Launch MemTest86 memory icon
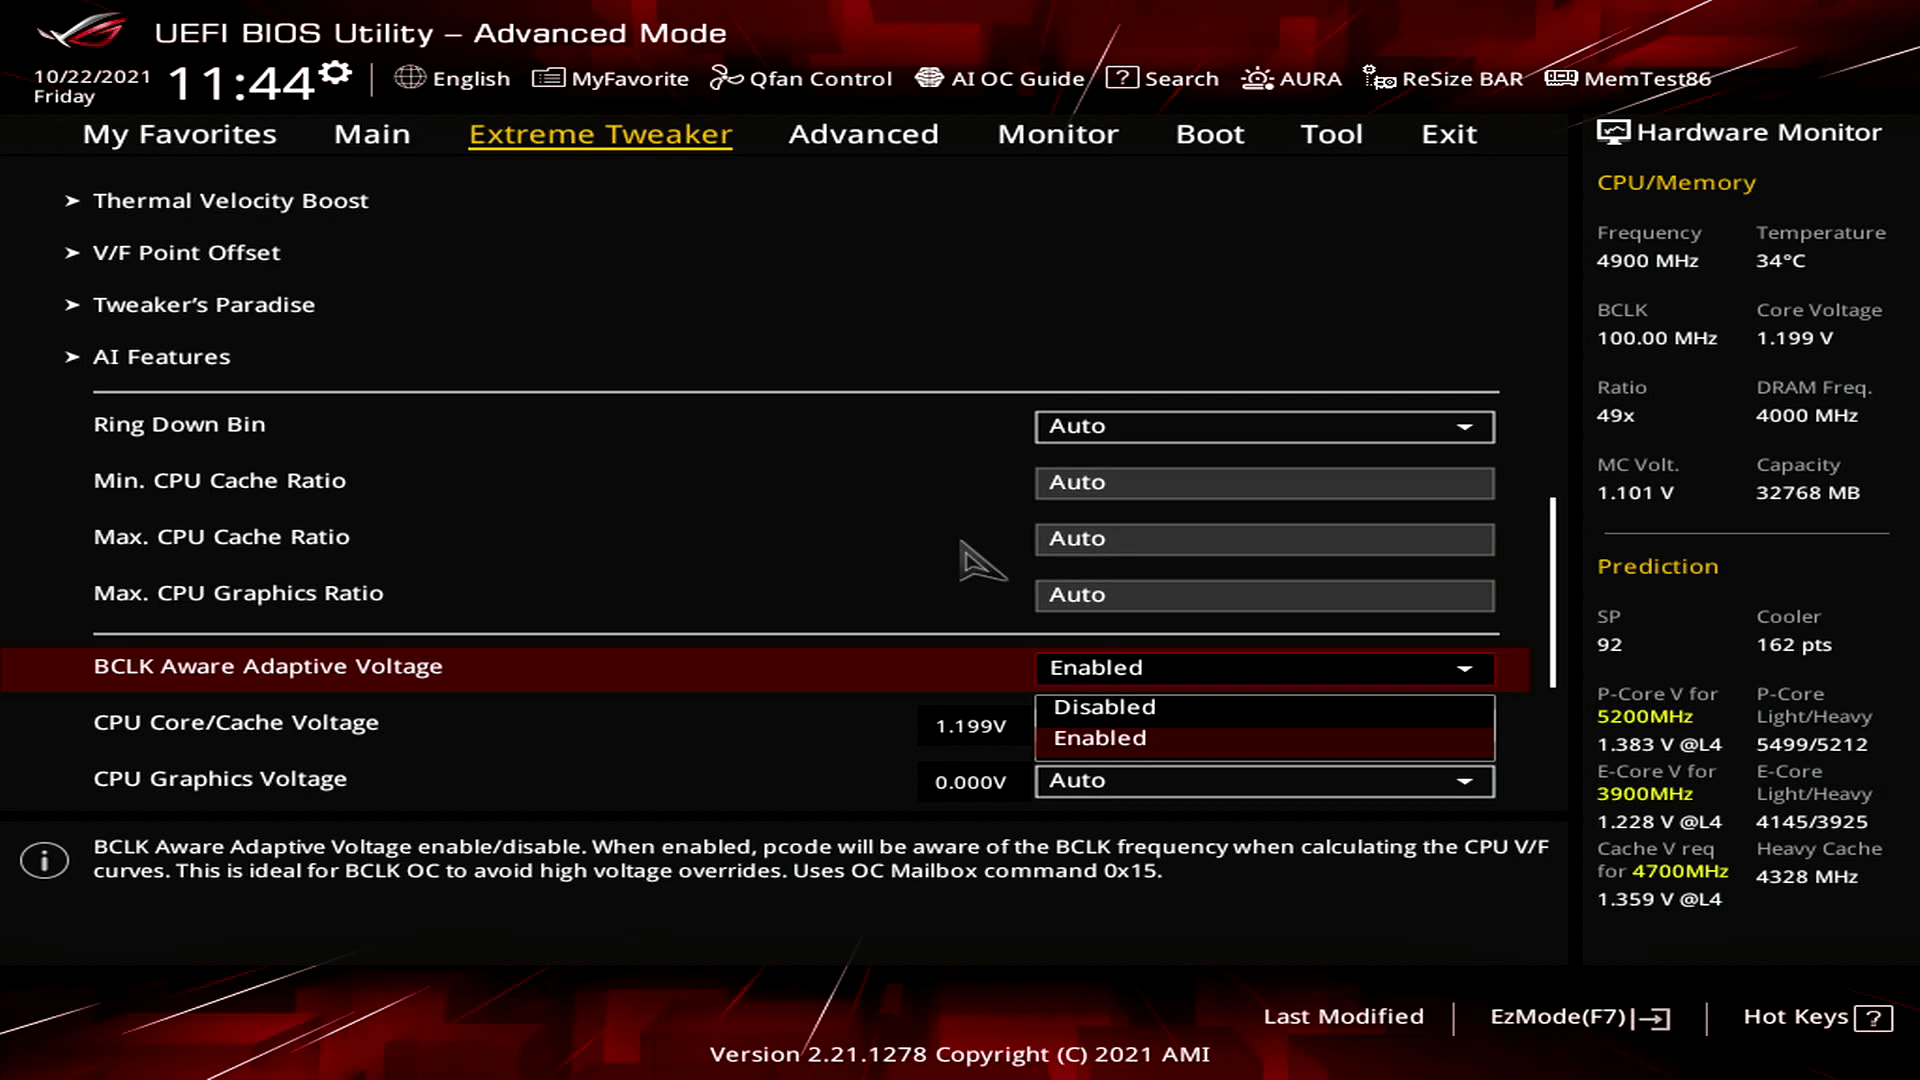 click(1560, 78)
